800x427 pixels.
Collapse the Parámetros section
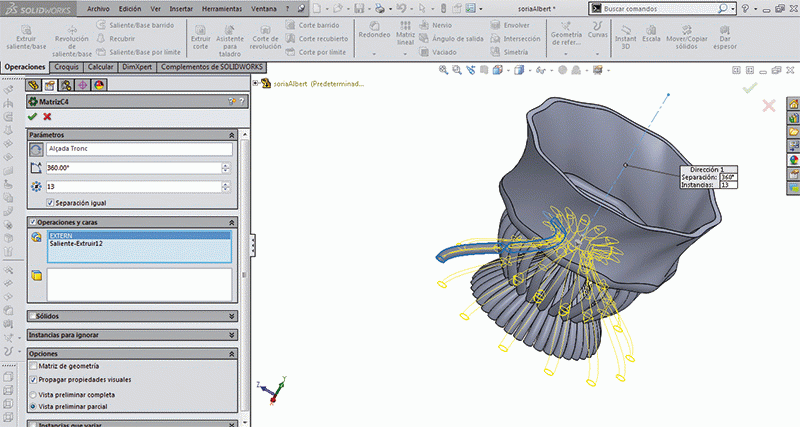tap(232, 134)
